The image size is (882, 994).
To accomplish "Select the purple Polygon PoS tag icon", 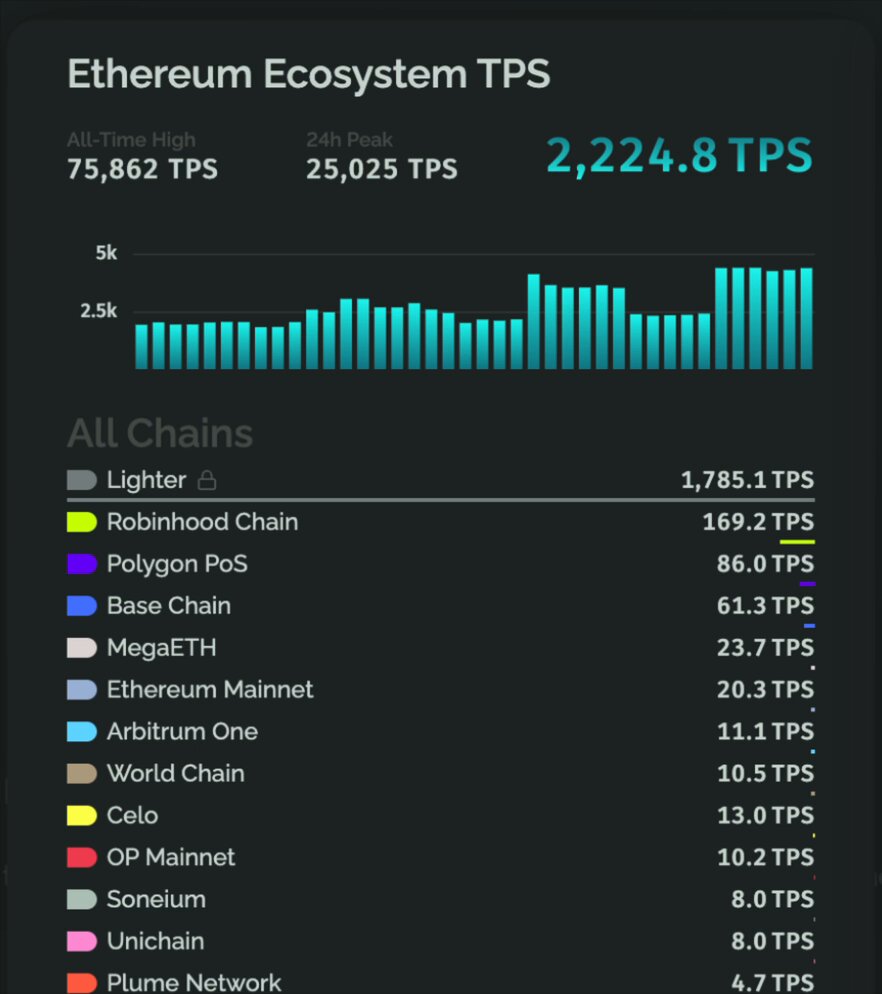I will coord(82,564).
